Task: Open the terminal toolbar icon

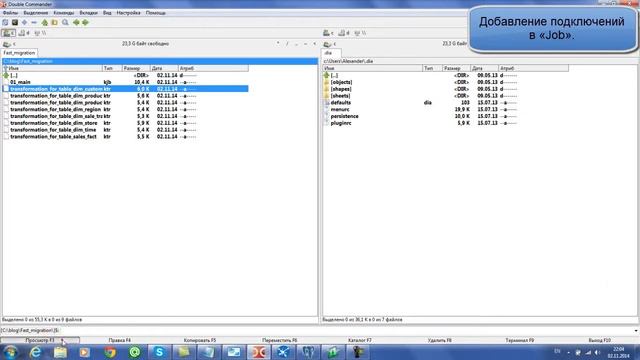Action: click(x=15, y=22)
